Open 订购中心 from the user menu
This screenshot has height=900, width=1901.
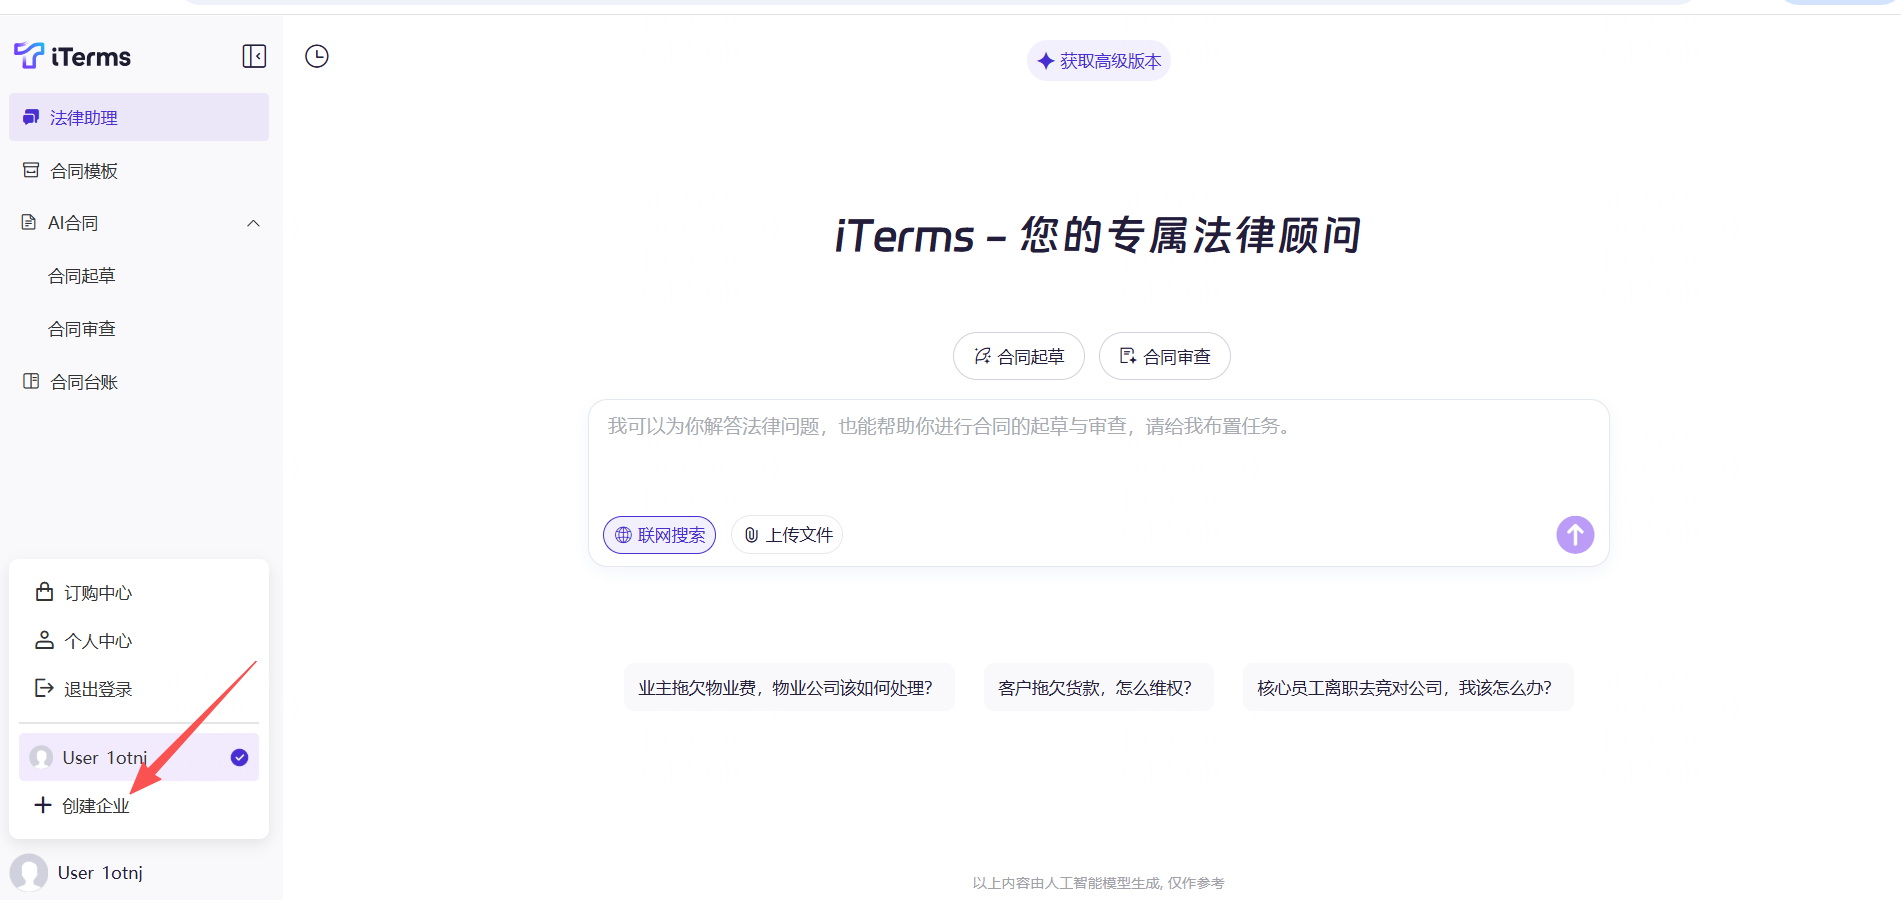coord(139,592)
